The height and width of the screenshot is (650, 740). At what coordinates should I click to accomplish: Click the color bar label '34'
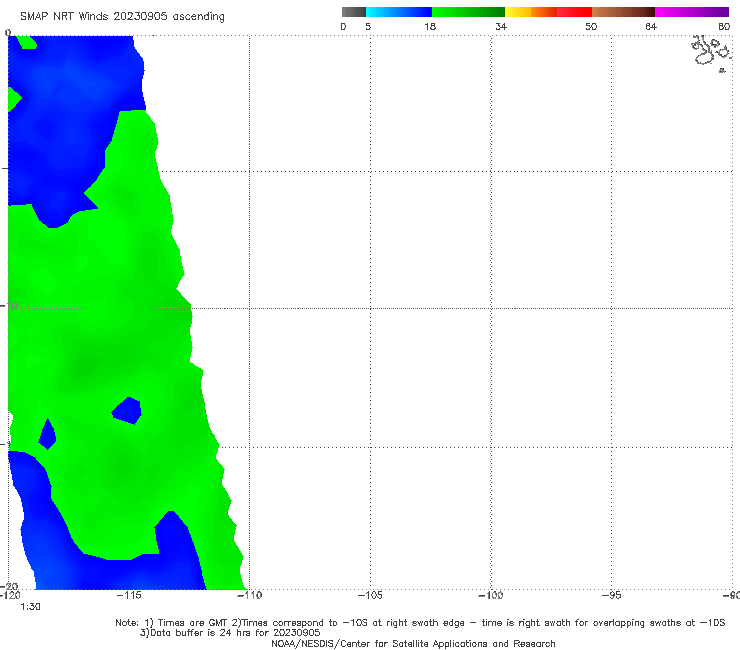point(501,26)
